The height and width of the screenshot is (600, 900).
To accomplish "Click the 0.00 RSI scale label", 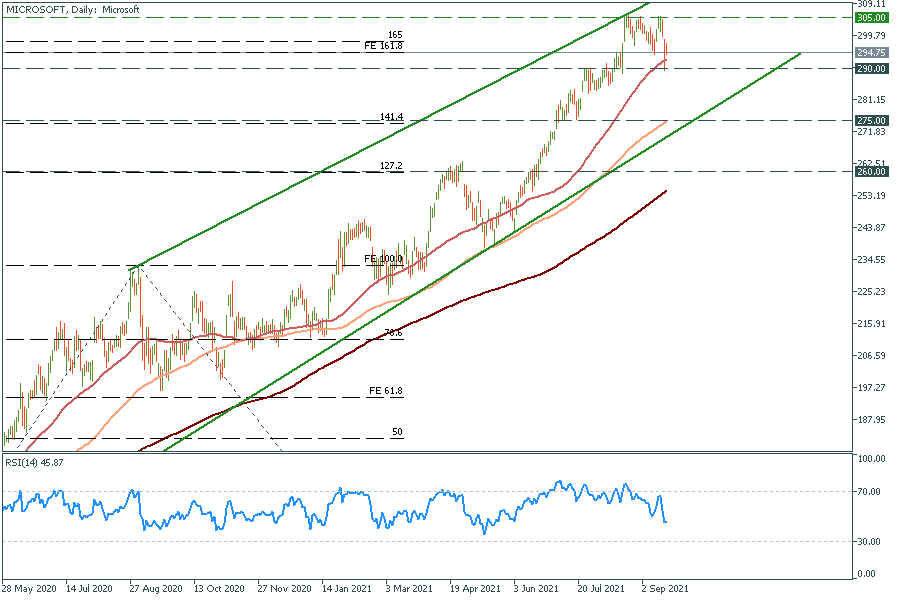I will pos(866,574).
